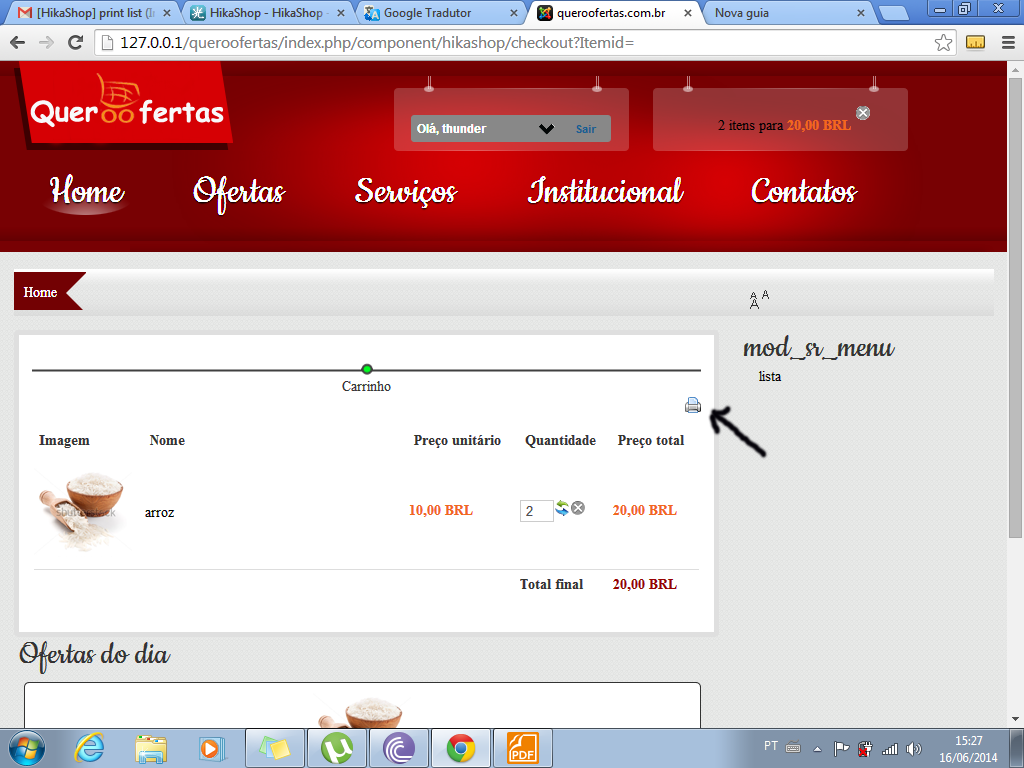Image resolution: width=1024 pixels, height=768 pixels.
Task: Click the browser back arrow
Action: pyautogui.click(x=18, y=42)
